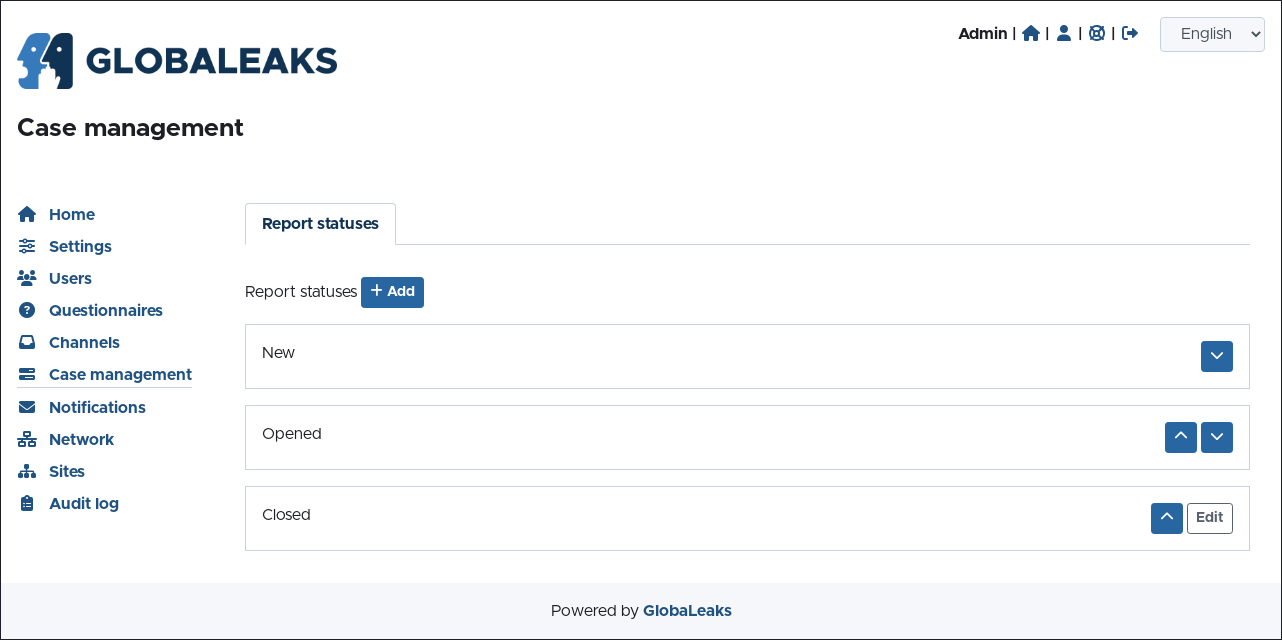1282x640 pixels.
Task: Open user preferences profile icon
Action: [1064, 33]
